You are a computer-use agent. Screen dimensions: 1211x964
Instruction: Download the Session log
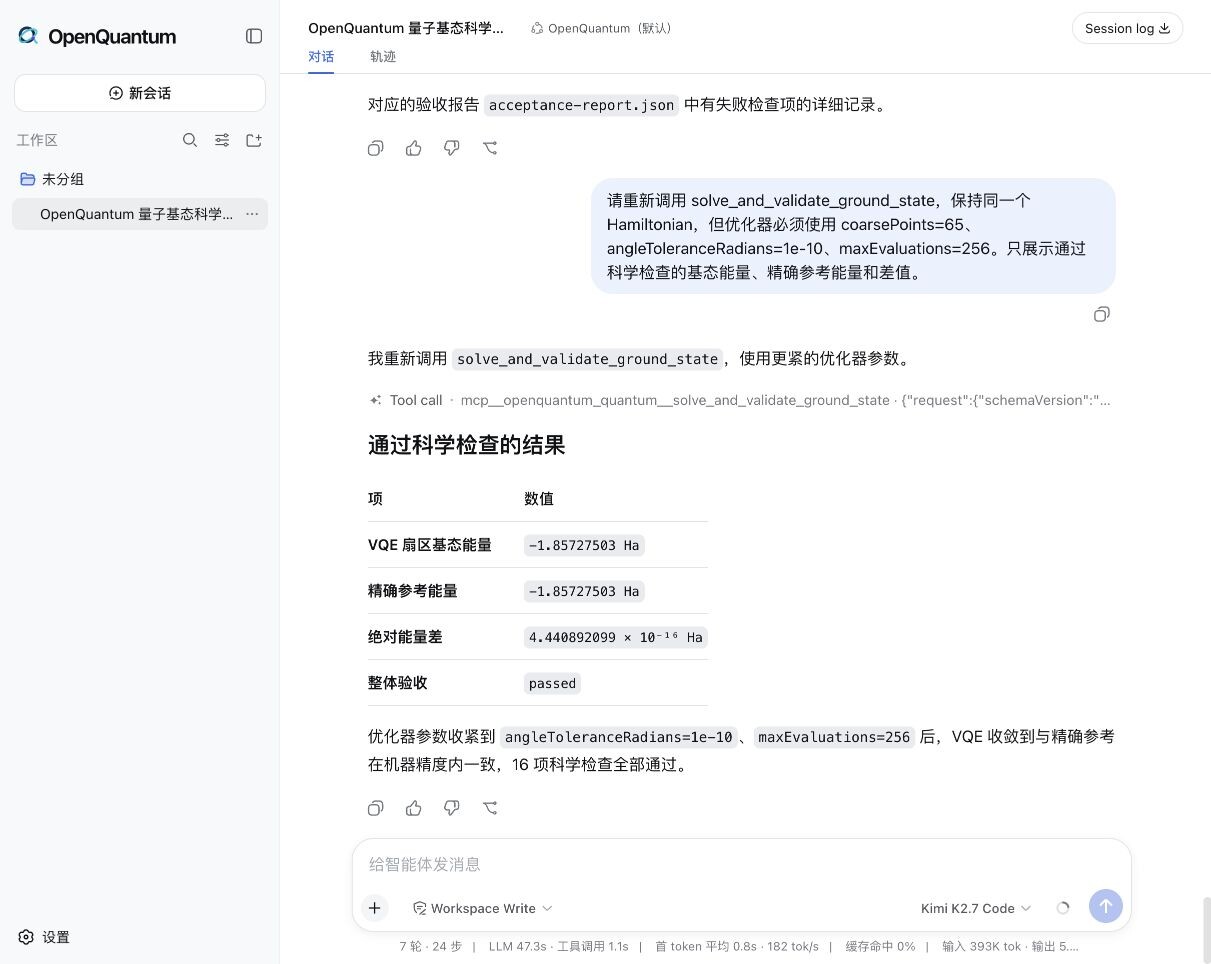pos(1127,28)
